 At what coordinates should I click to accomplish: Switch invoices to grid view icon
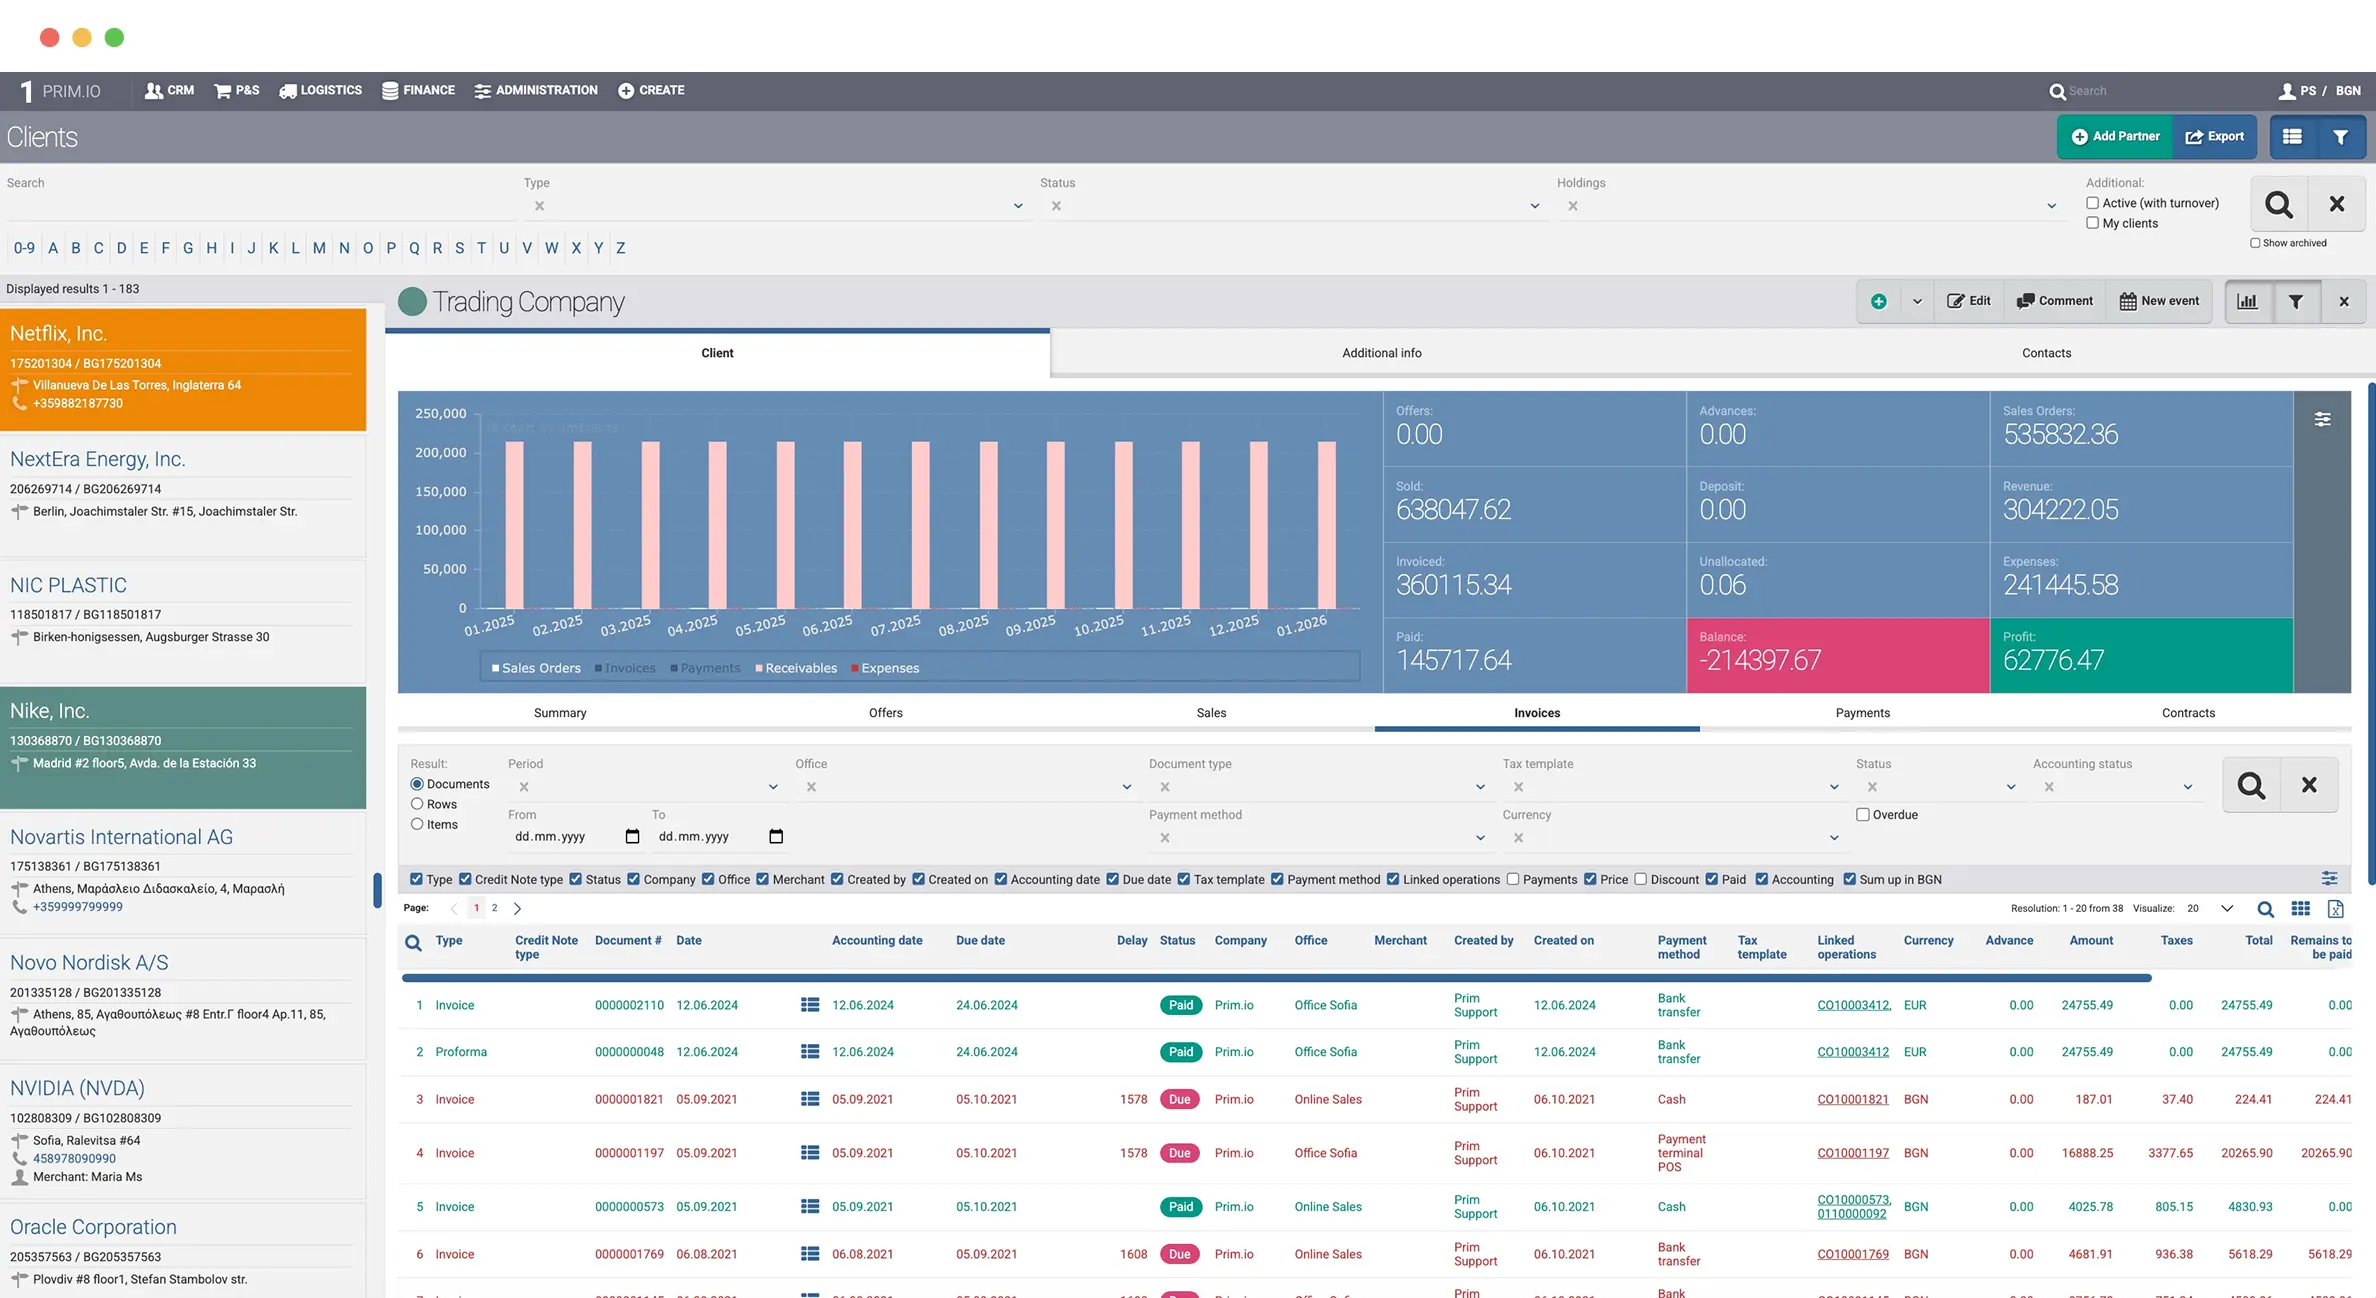pyautogui.click(x=2300, y=909)
